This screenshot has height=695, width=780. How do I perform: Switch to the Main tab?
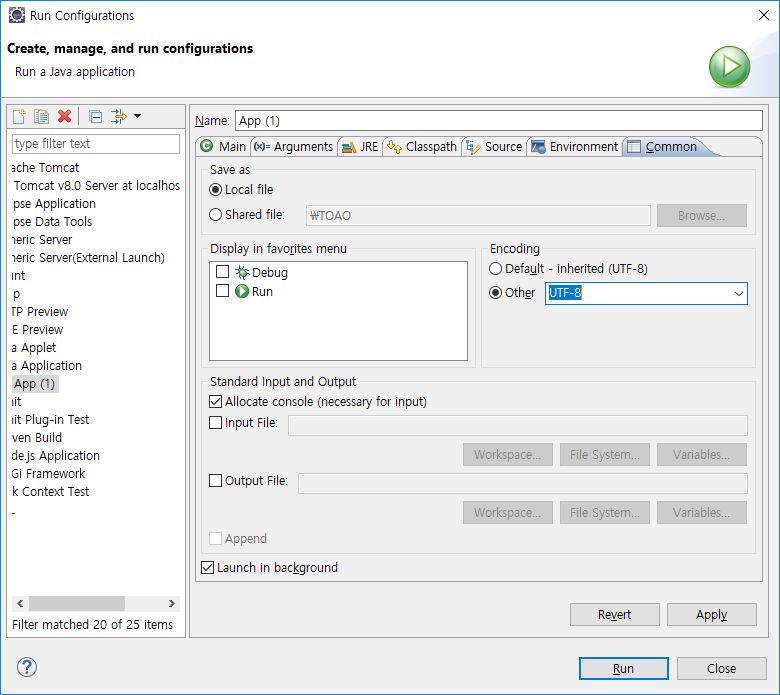tap(223, 146)
